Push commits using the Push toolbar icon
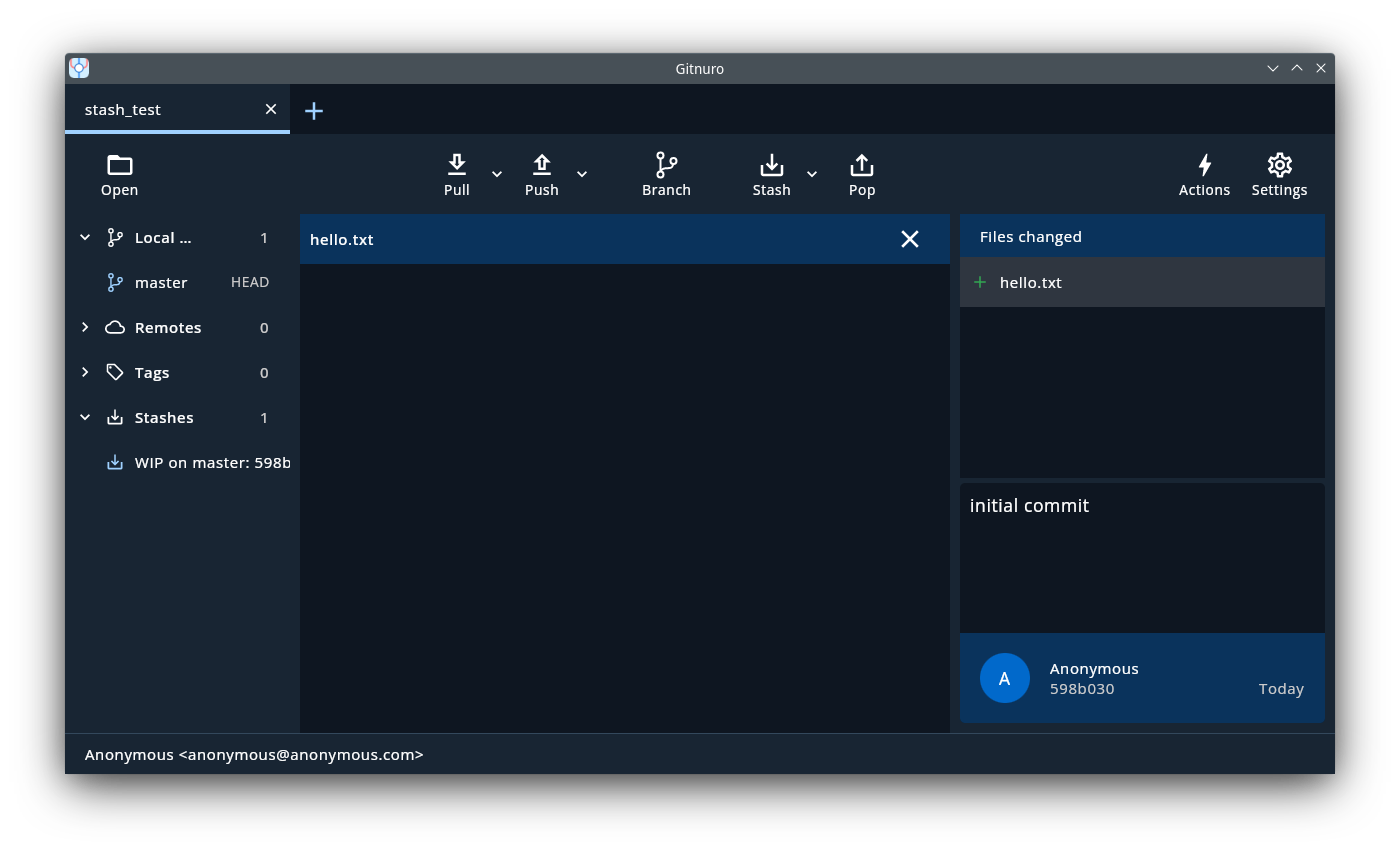Viewport: 1400px width, 851px height. pos(541,174)
